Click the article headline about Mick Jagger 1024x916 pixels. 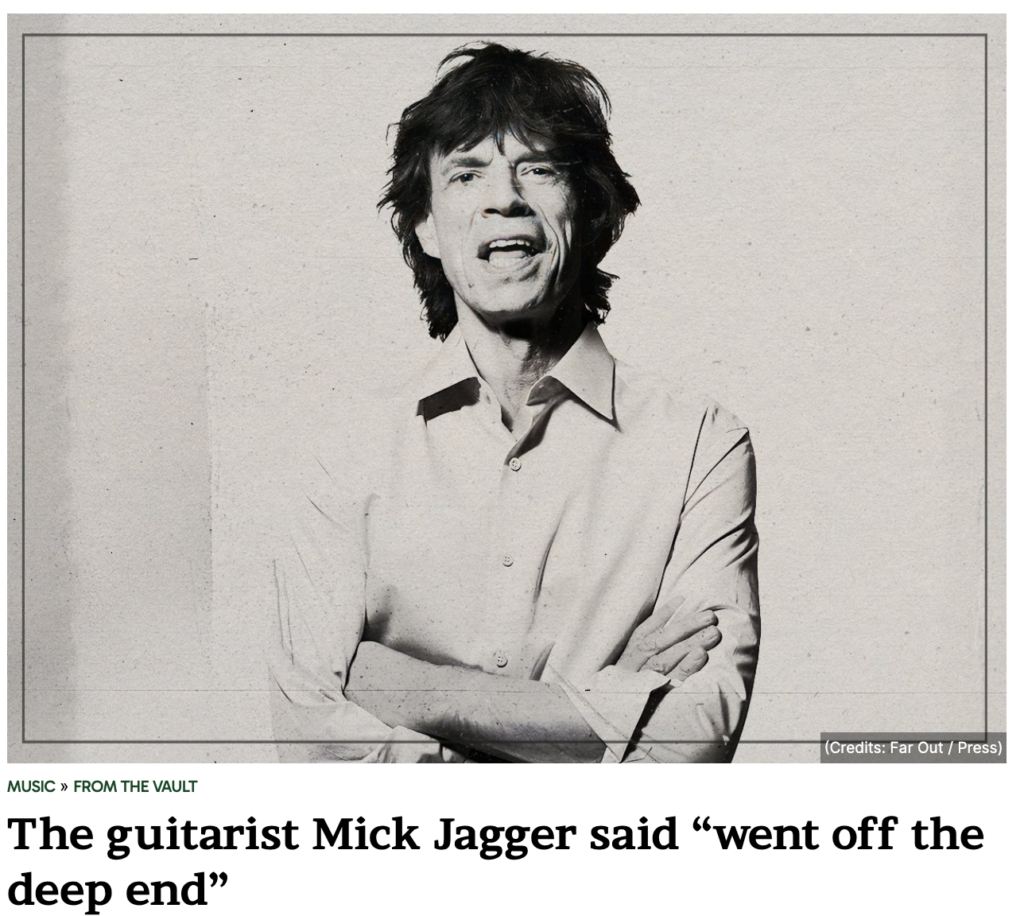click(x=495, y=861)
